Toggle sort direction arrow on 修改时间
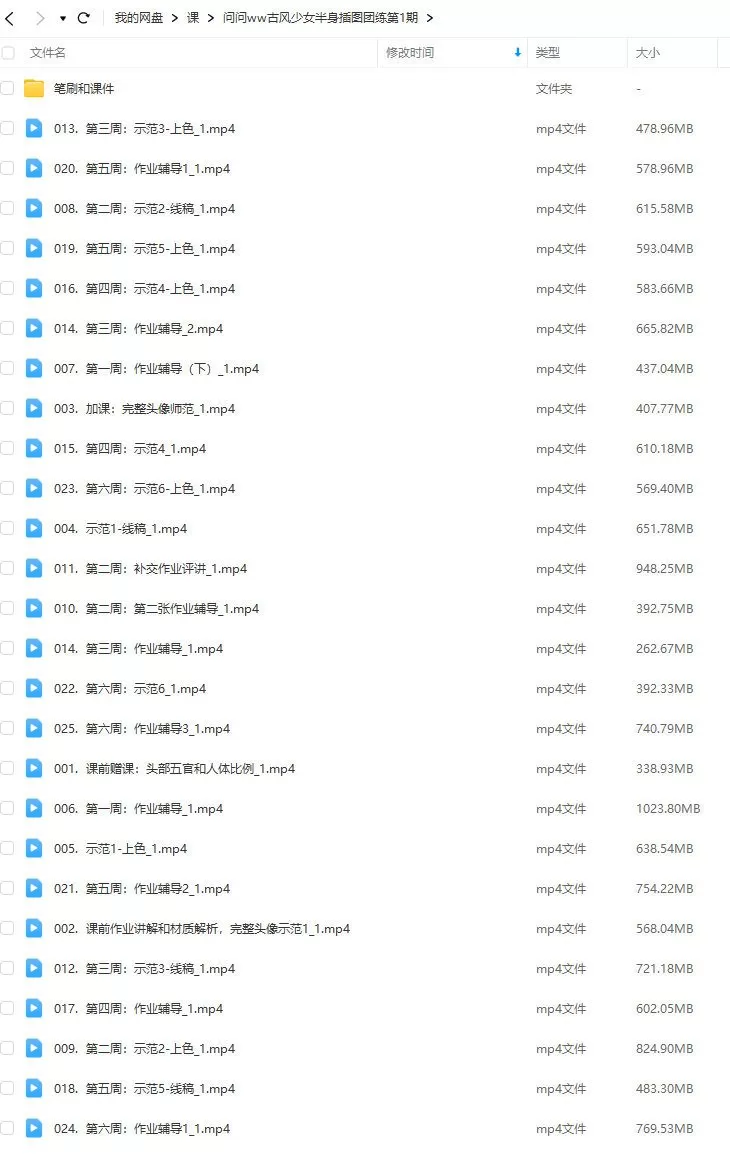Viewport: 730px width, 1156px height. click(518, 52)
